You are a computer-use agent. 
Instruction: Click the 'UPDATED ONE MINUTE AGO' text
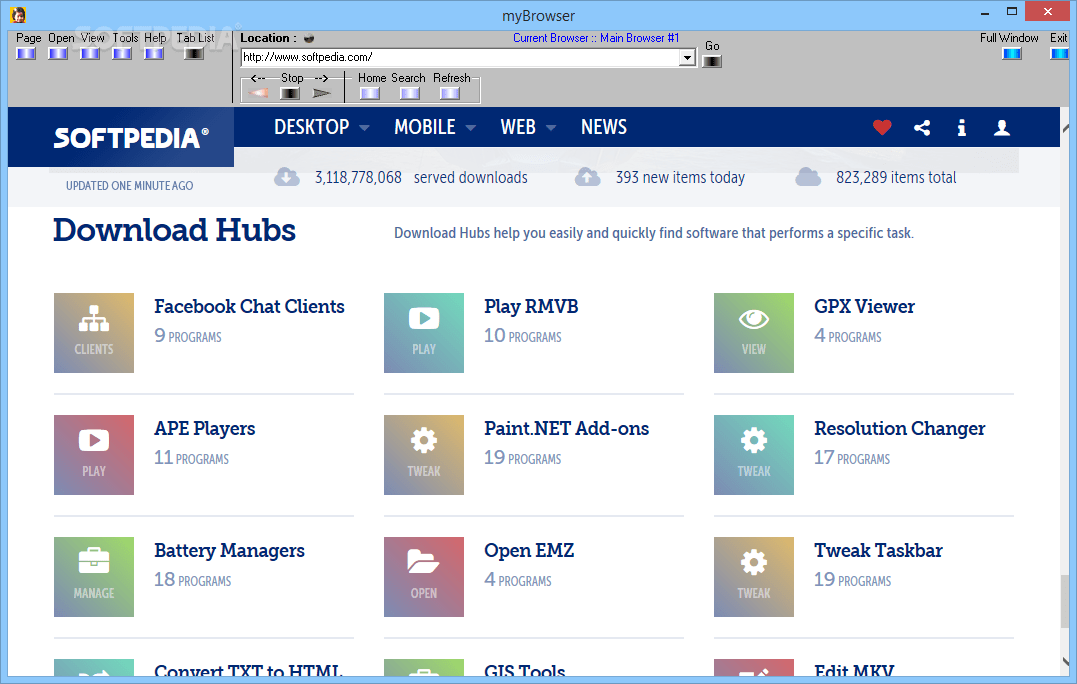129,185
